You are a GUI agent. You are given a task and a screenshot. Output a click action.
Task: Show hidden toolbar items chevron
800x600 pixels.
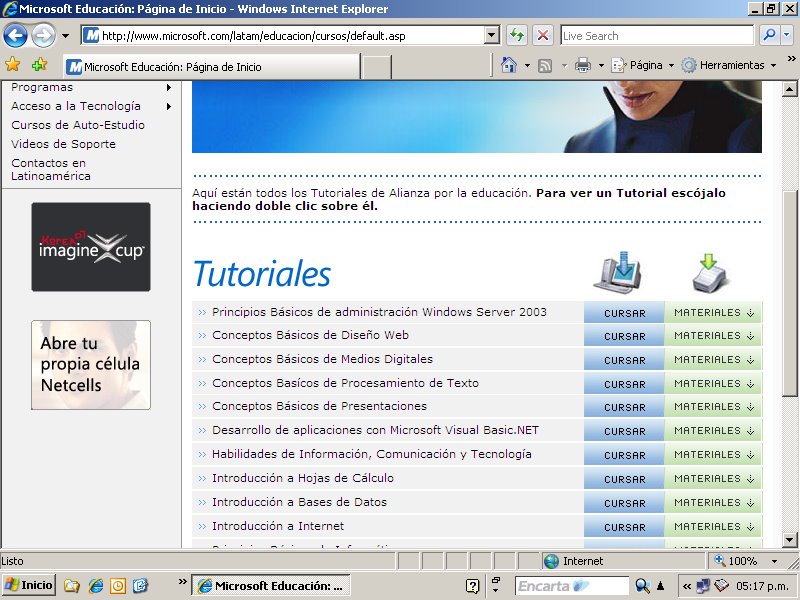coord(791,58)
